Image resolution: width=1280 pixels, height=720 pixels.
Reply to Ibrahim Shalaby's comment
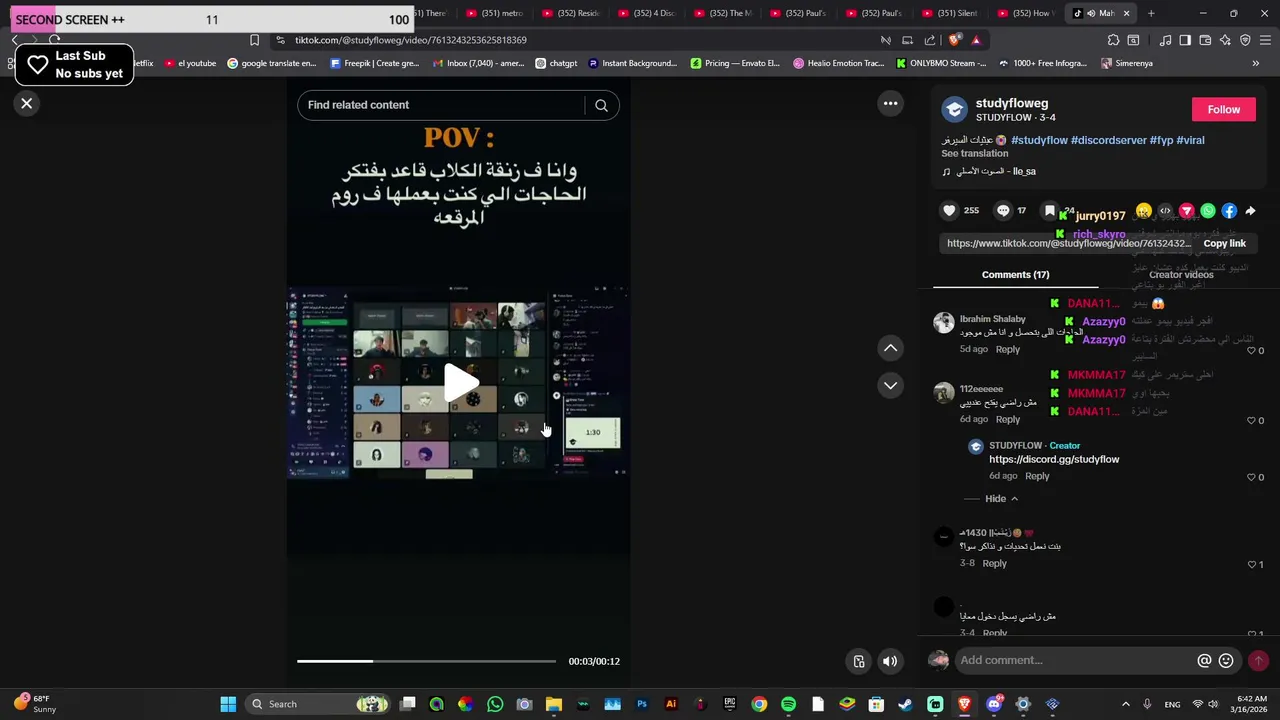coord(1007,350)
